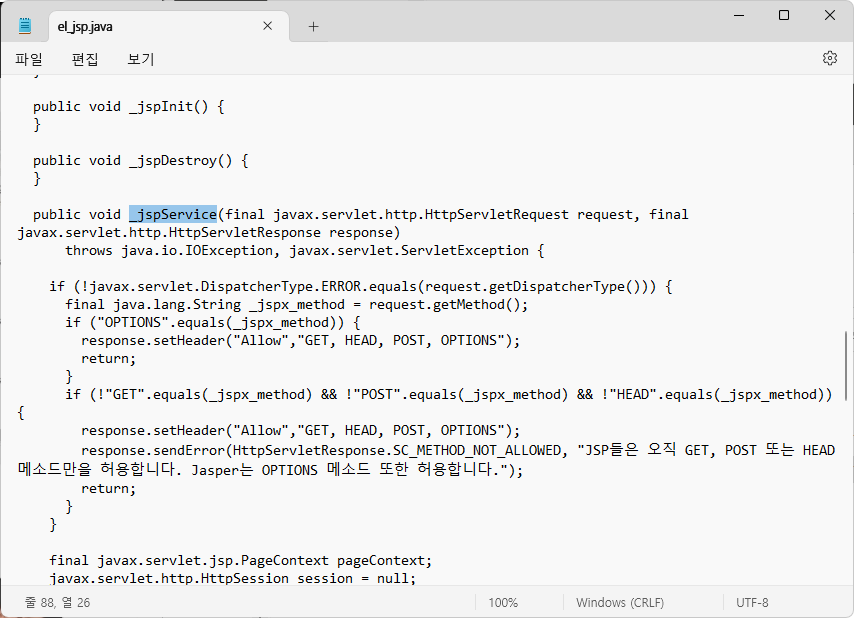
Task: Maximize the Notepad window
Action: pyautogui.click(x=784, y=15)
